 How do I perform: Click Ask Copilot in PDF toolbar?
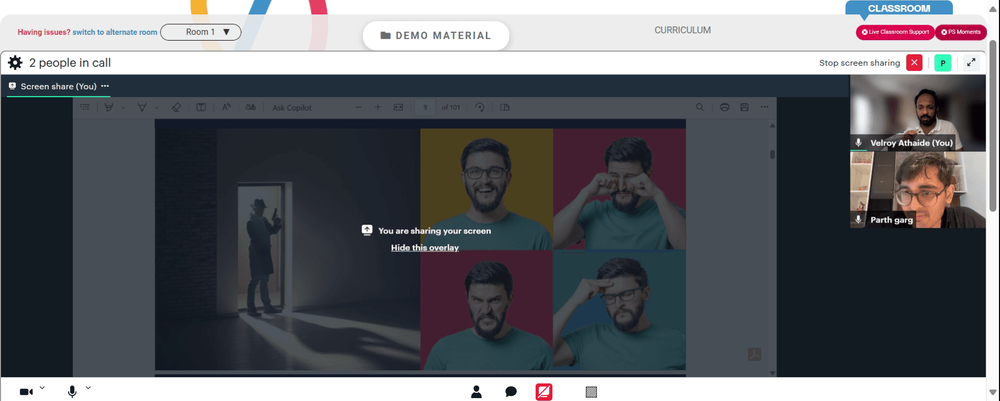click(x=292, y=108)
